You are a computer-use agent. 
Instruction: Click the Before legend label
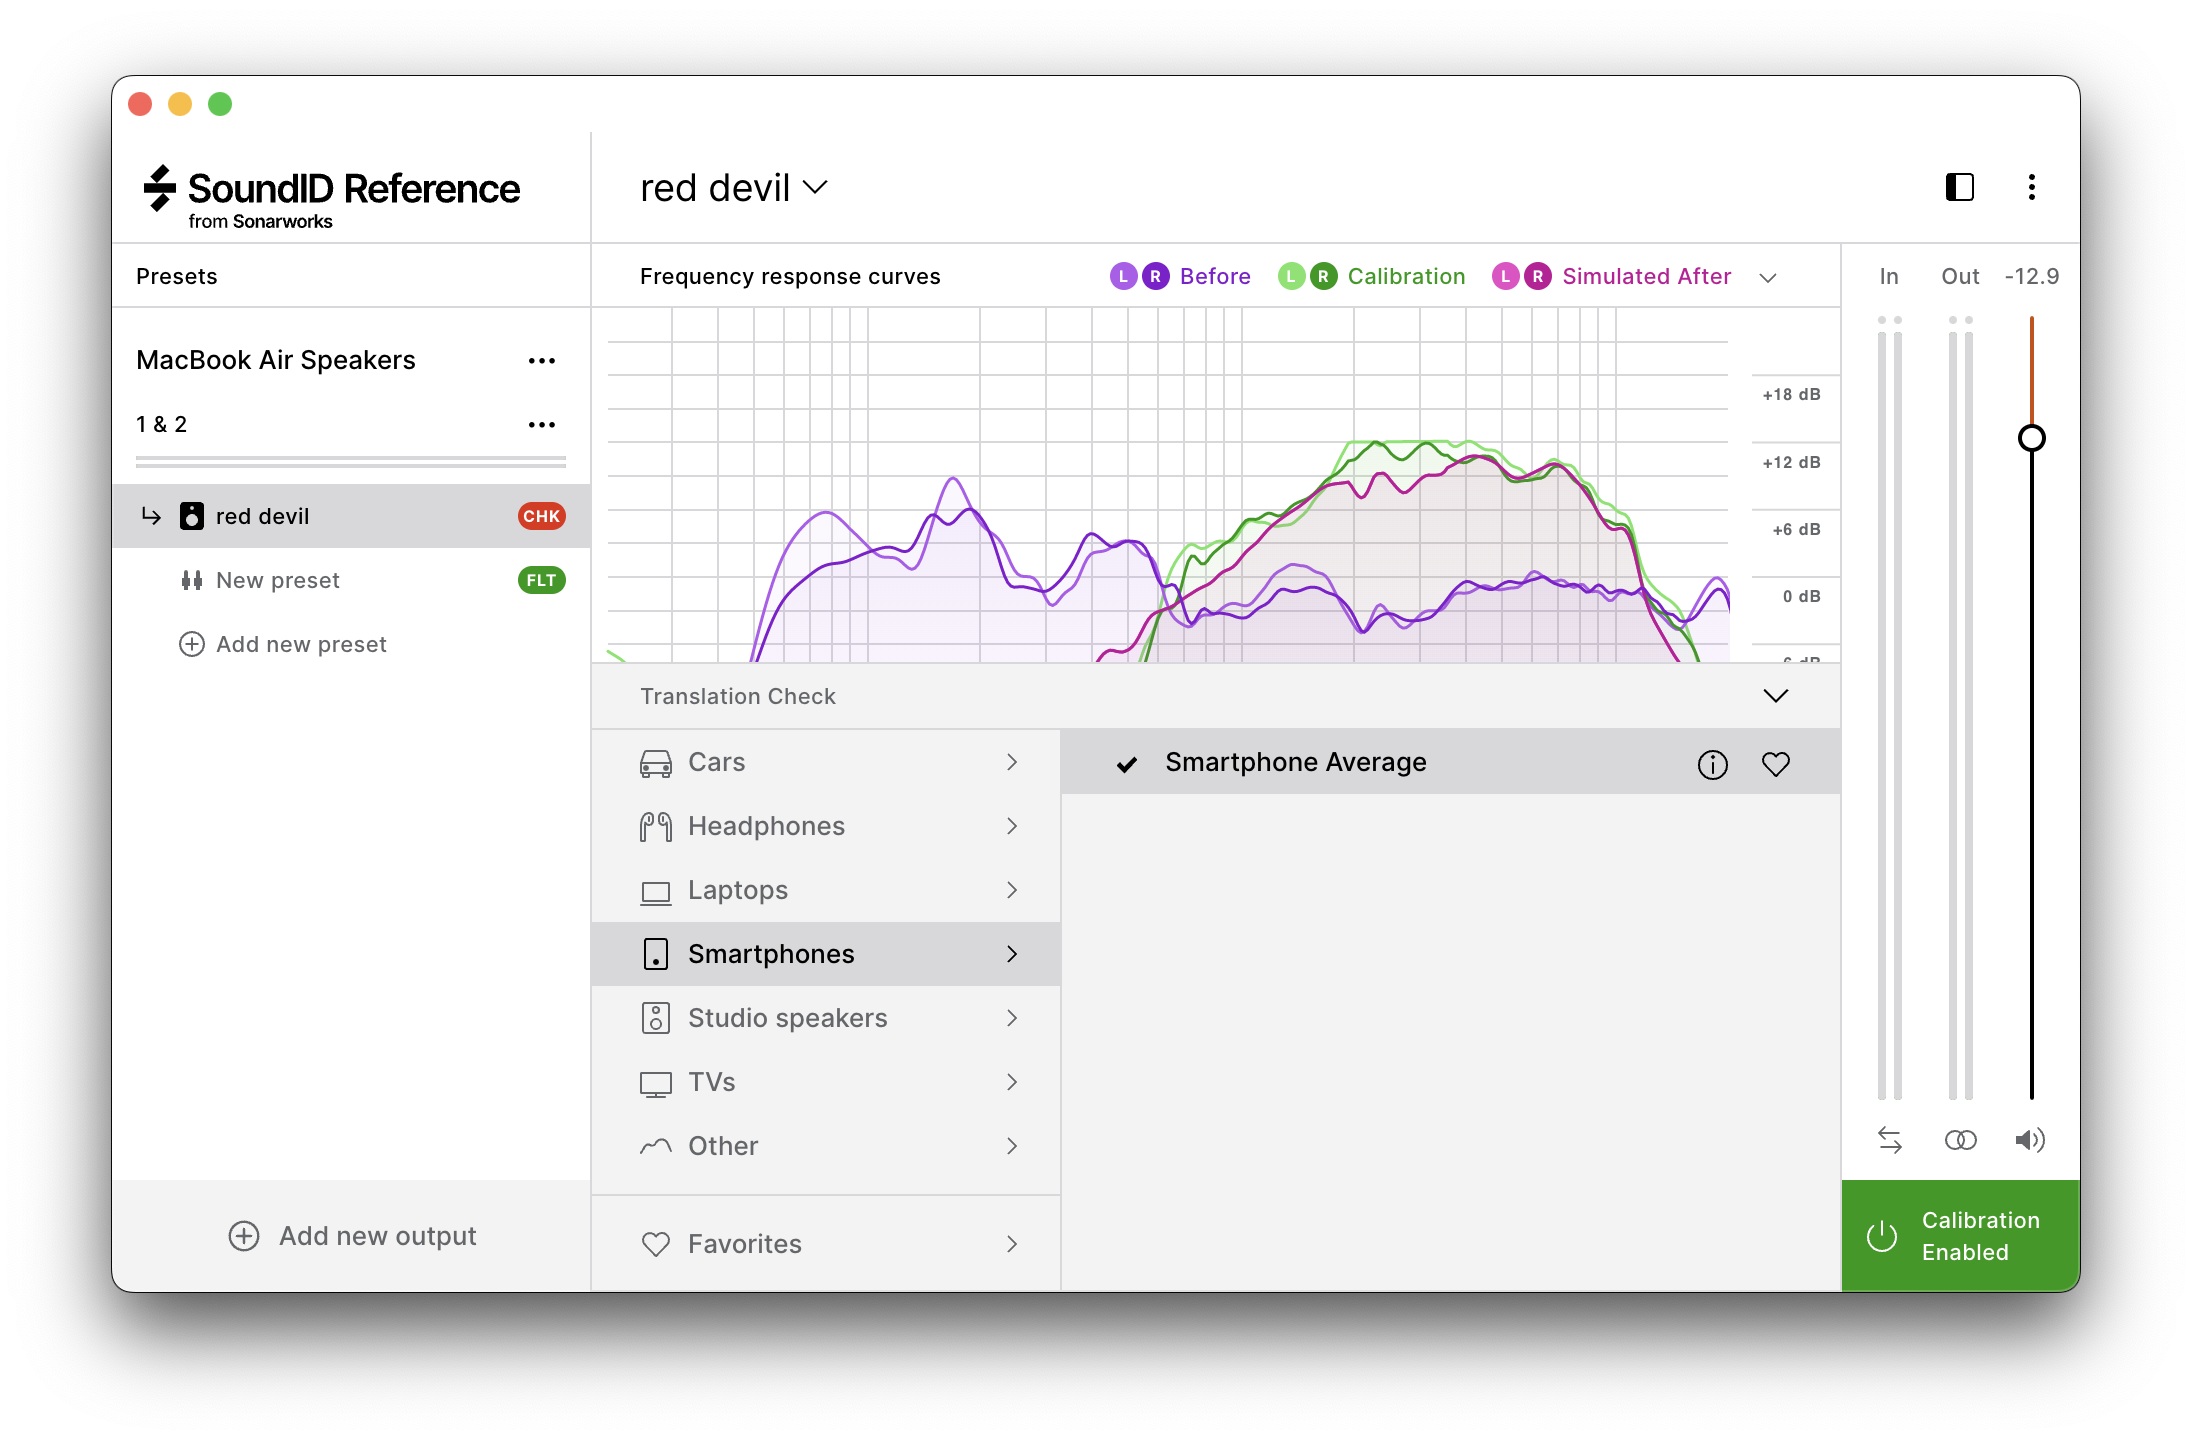pos(1215,276)
